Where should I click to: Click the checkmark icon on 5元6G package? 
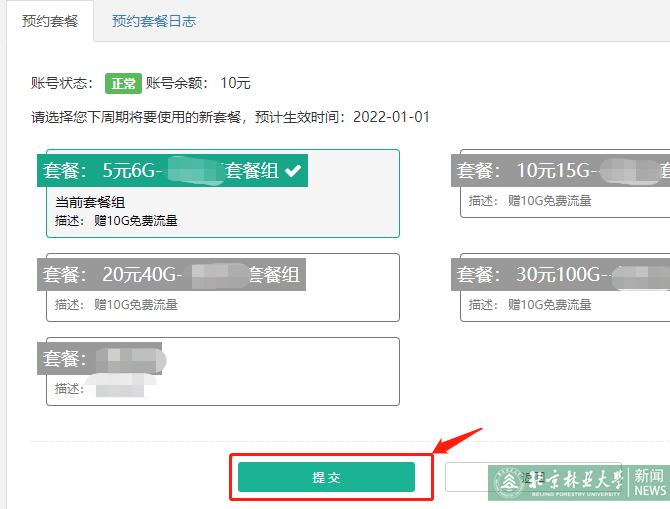[x=292, y=171]
